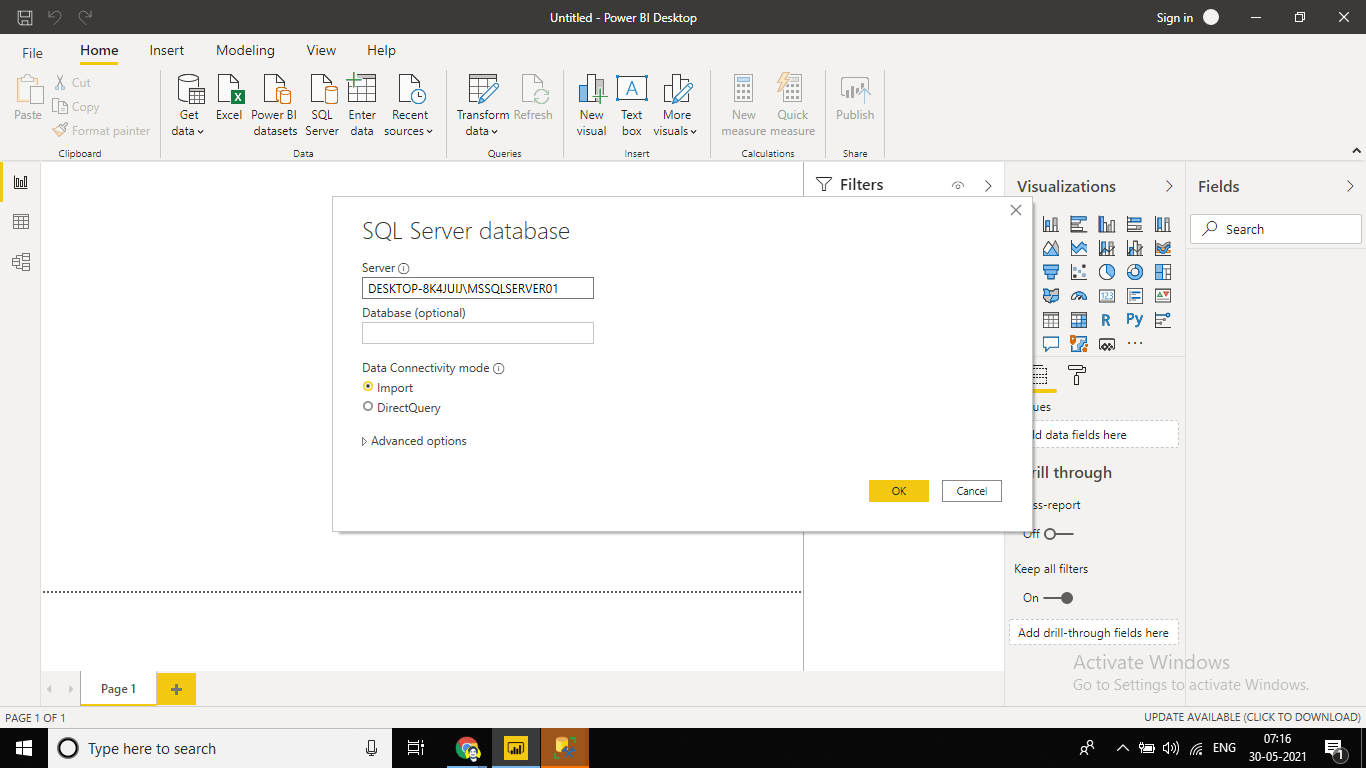Select the pie chart visualization icon
Screen dimensions: 1366x768
[x=1107, y=271]
